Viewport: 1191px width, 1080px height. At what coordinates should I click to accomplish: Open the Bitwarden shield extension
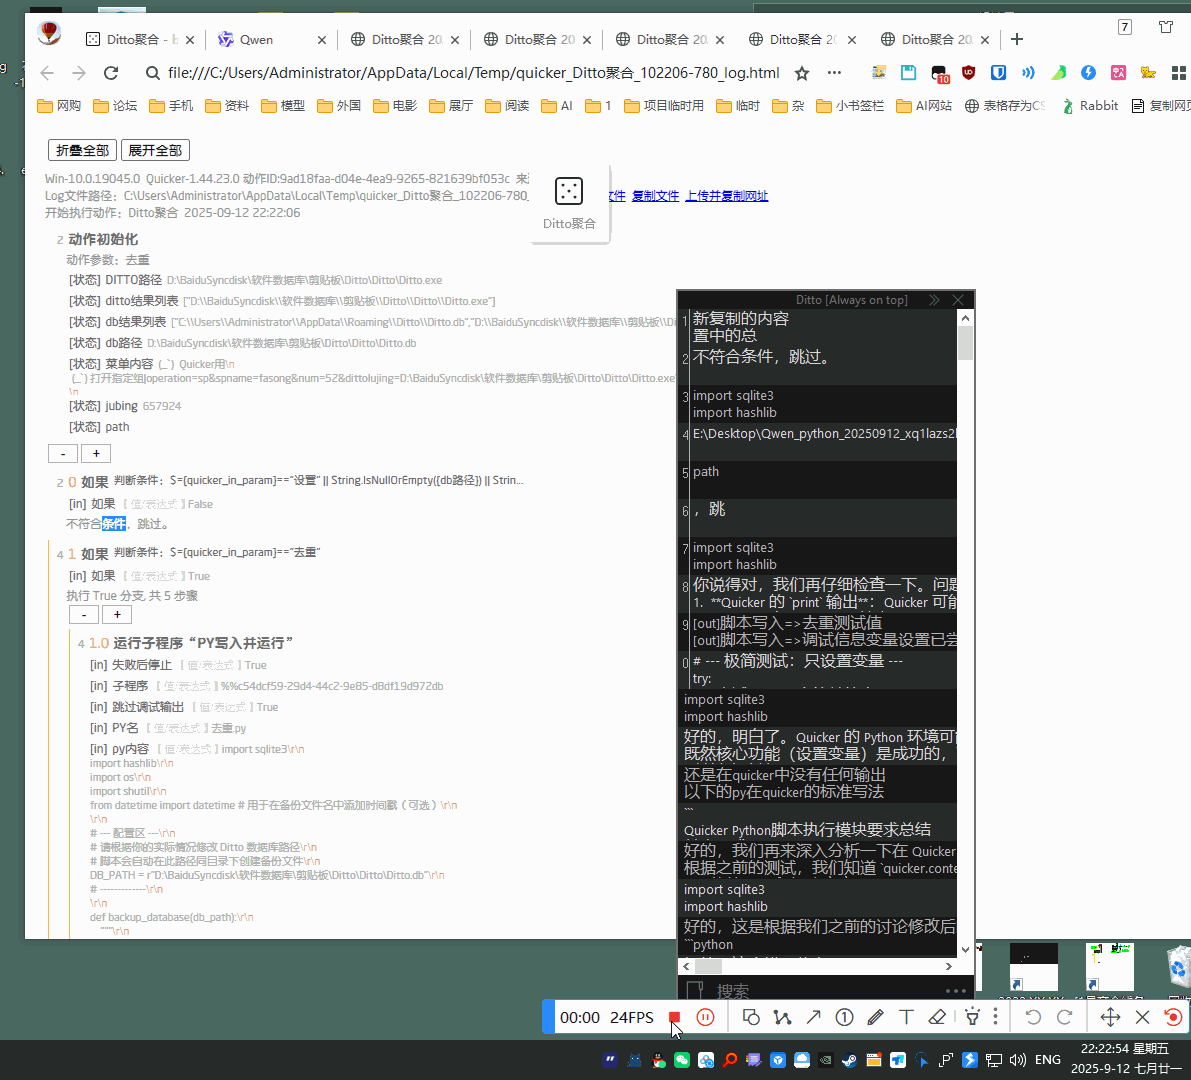[x=999, y=73]
